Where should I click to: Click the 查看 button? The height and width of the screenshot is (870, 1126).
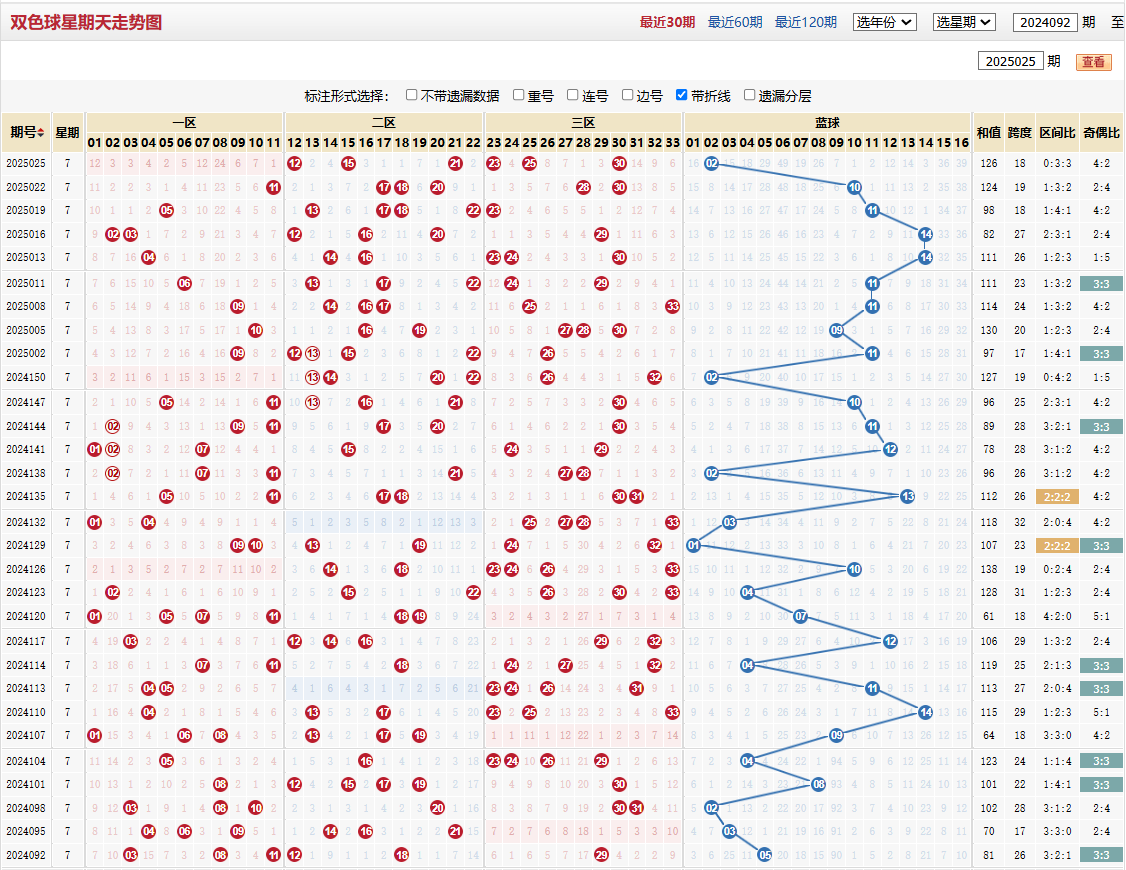pos(1093,62)
